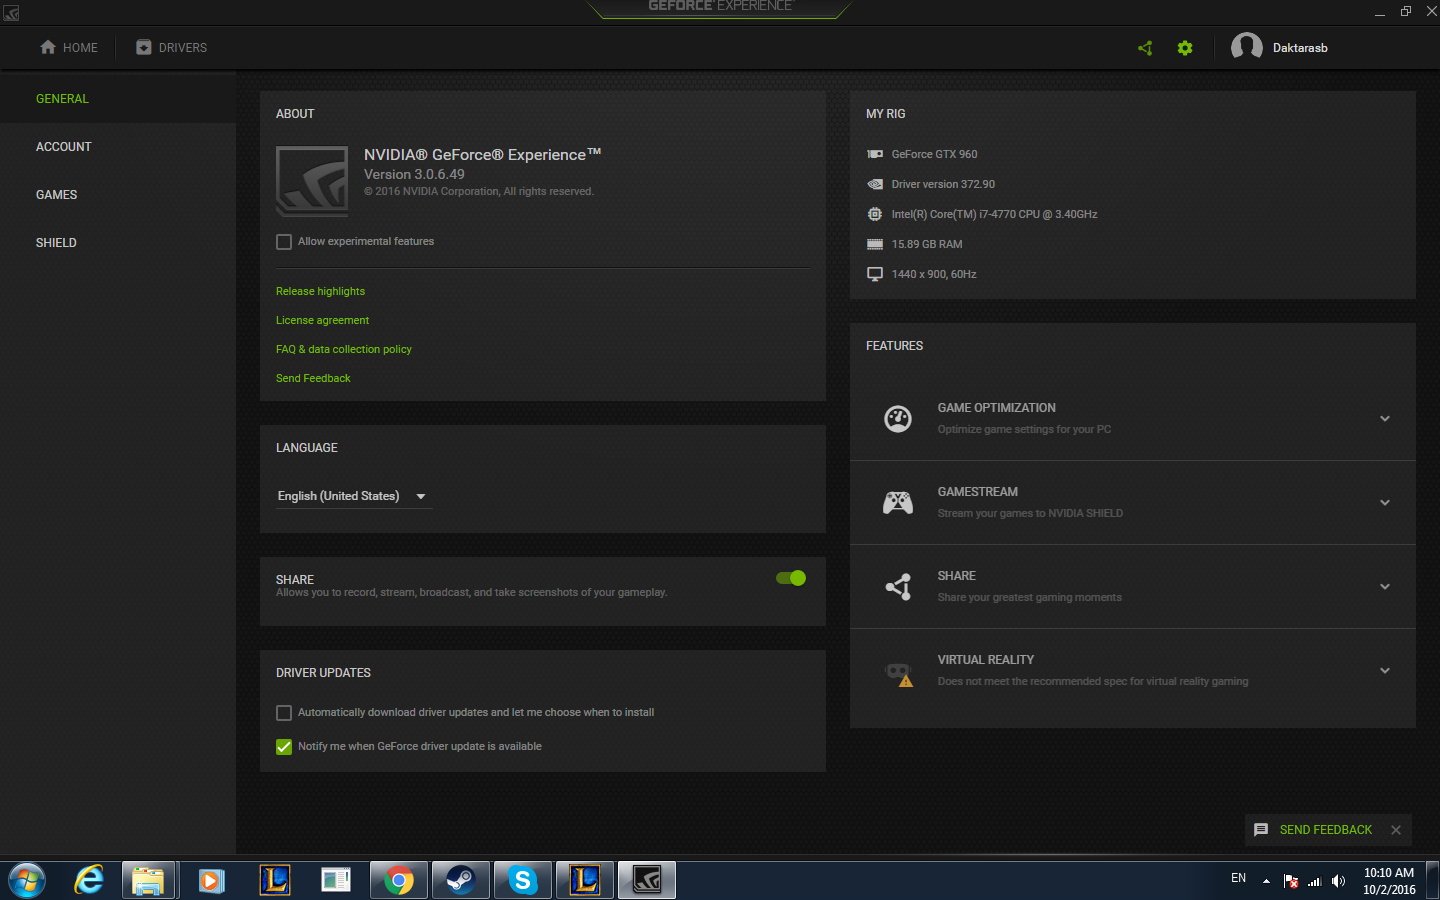The width and height of the screenshot is (1440, 900).
Task: Check automatically download driver updates option
Action: point(284,713)
